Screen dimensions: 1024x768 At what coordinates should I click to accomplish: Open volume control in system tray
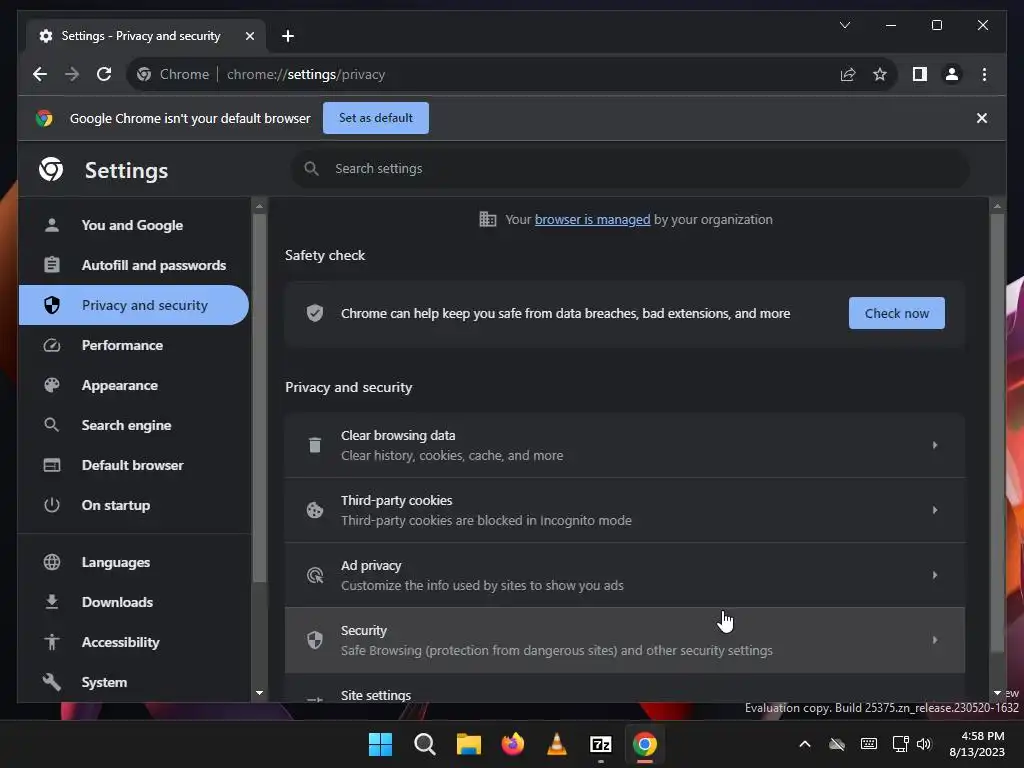923,744
